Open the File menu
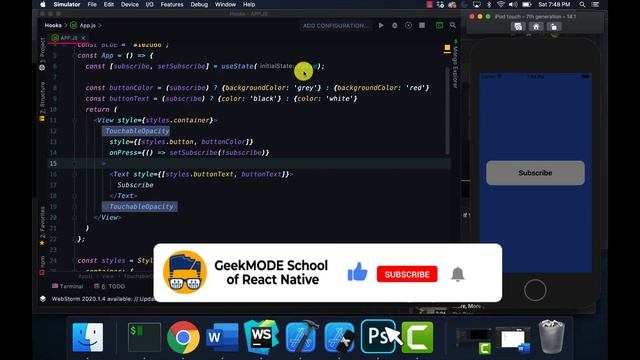This screenshot has height=360, width=640. 92,4
